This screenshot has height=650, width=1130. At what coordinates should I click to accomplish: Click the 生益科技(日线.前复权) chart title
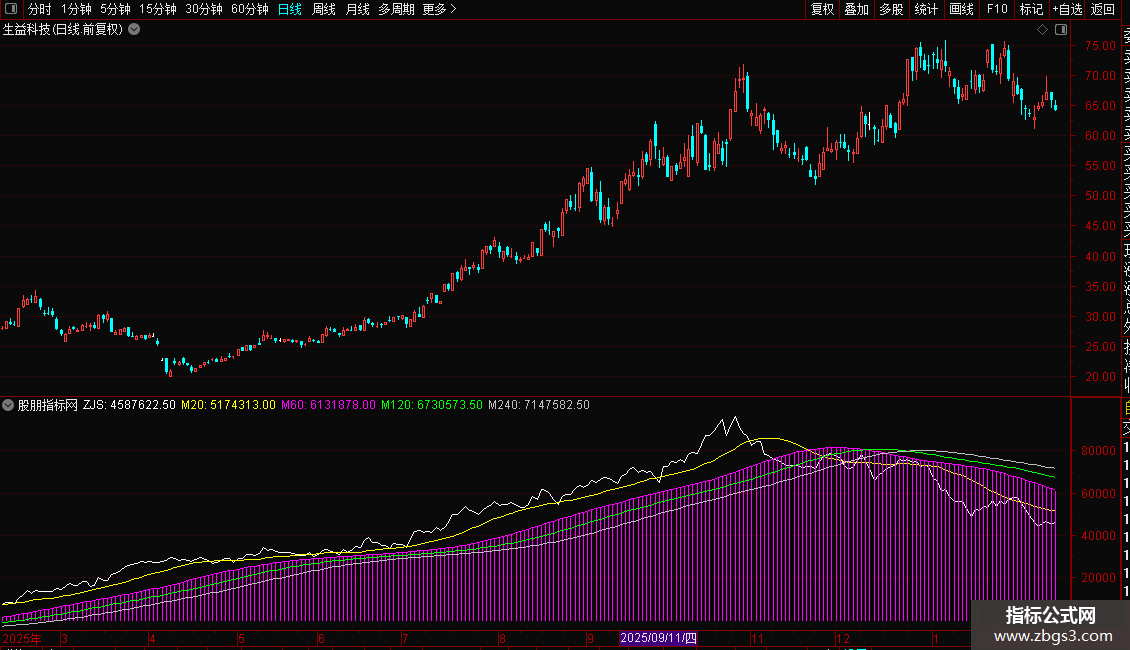tap(63, 30)
